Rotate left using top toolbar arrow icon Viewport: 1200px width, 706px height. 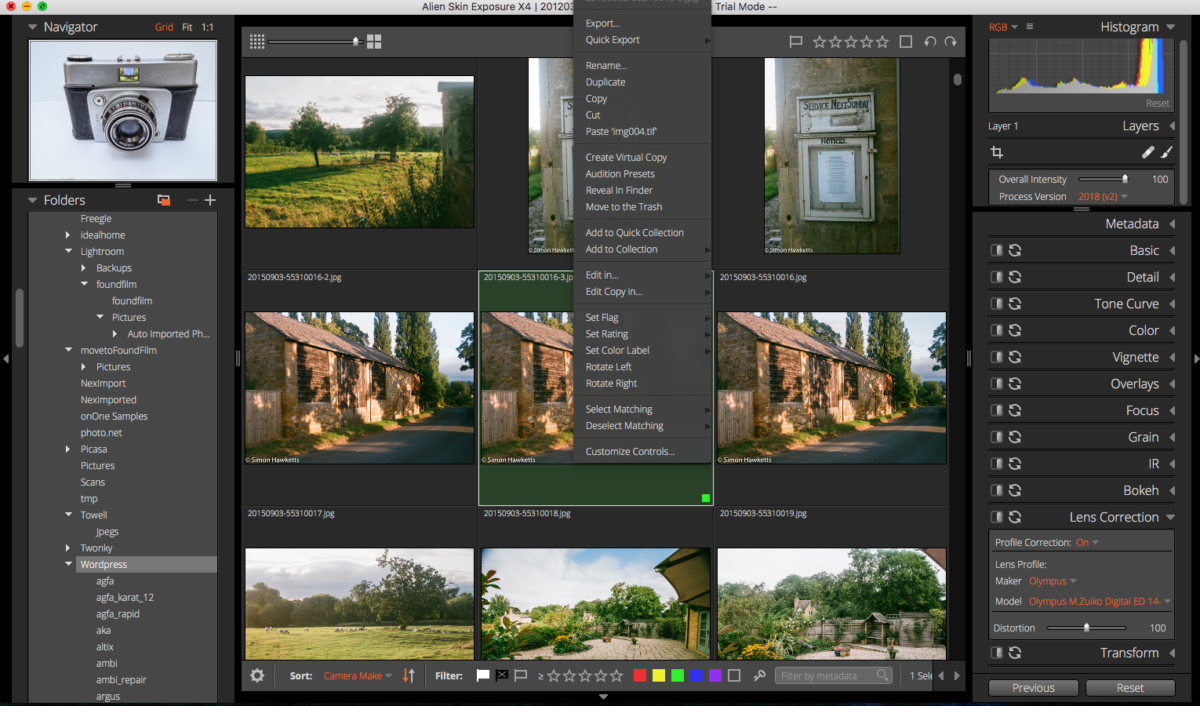(x=930, y=42)
